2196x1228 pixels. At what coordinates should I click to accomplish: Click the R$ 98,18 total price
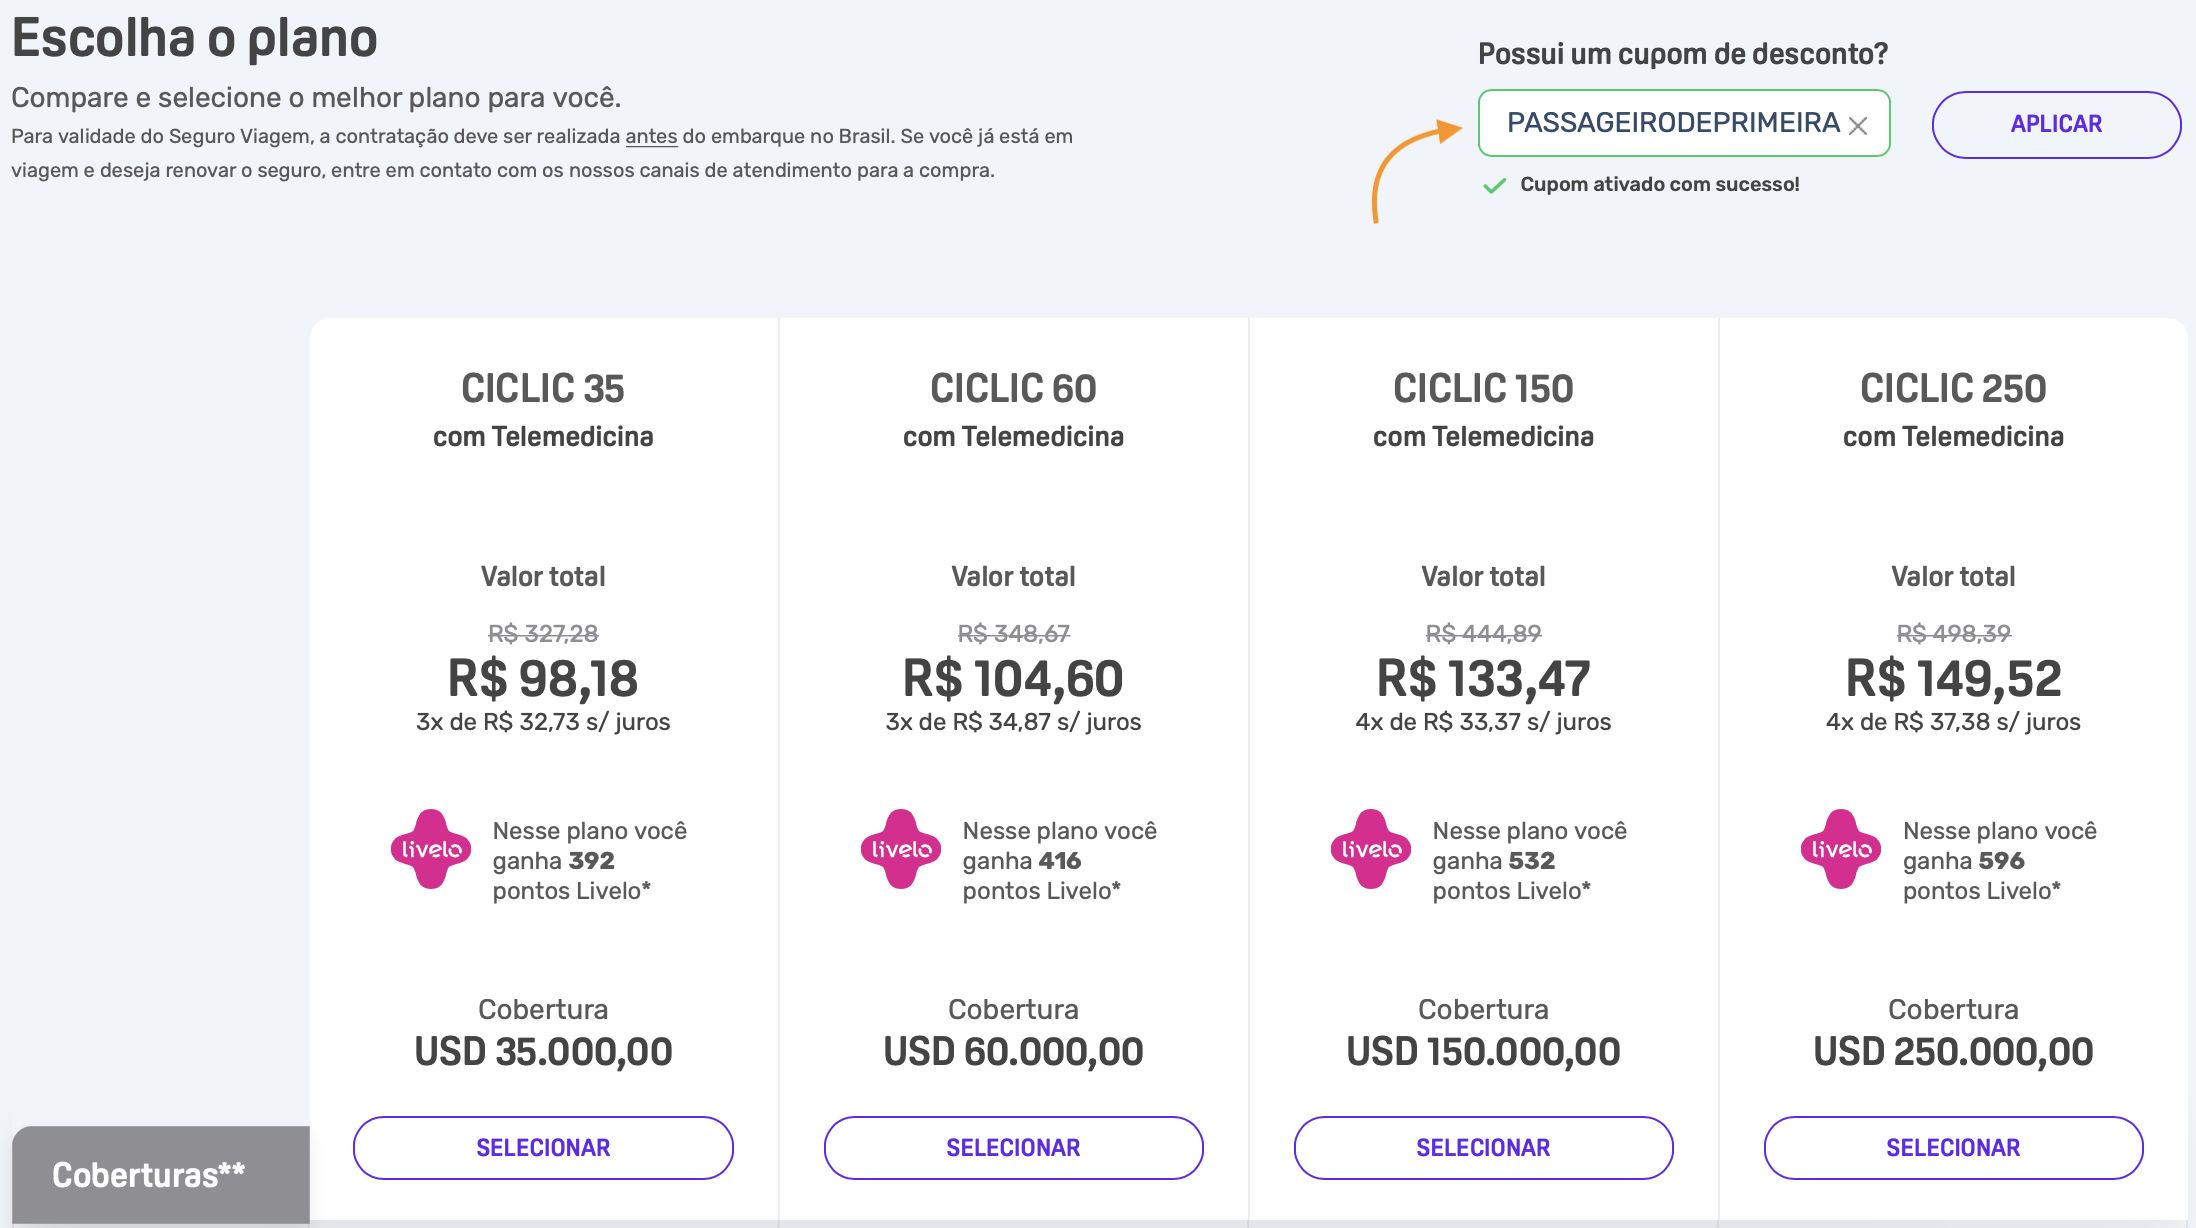click(543, 679)
